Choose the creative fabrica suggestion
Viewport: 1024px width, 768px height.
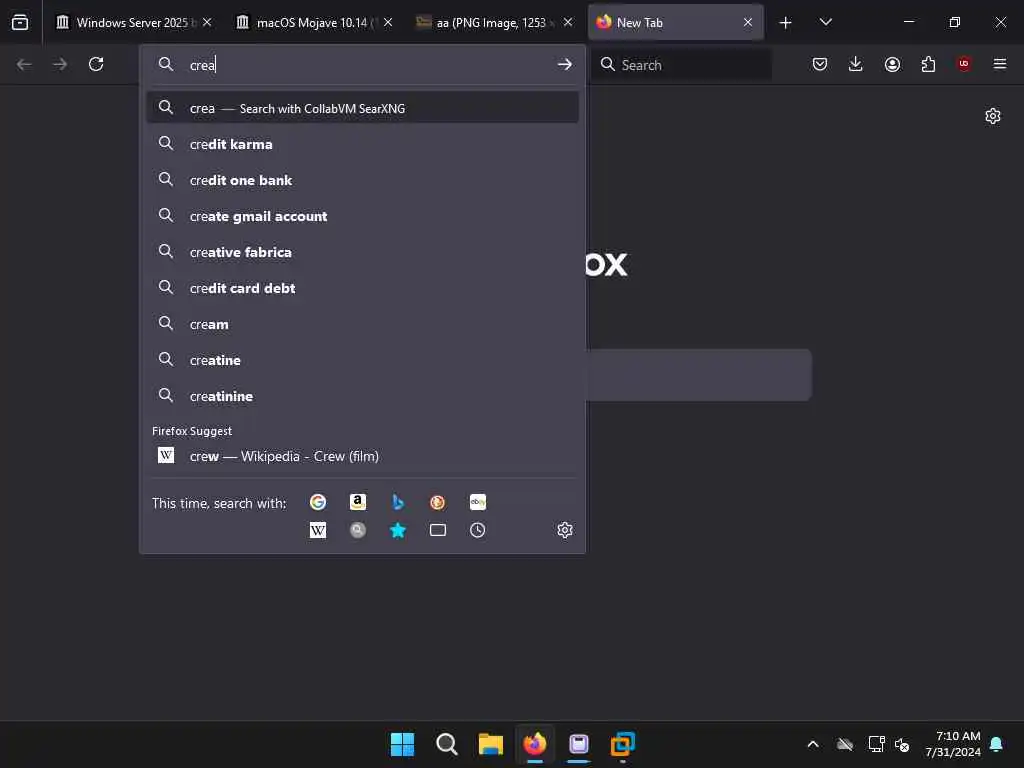click(x=363, y=251)
